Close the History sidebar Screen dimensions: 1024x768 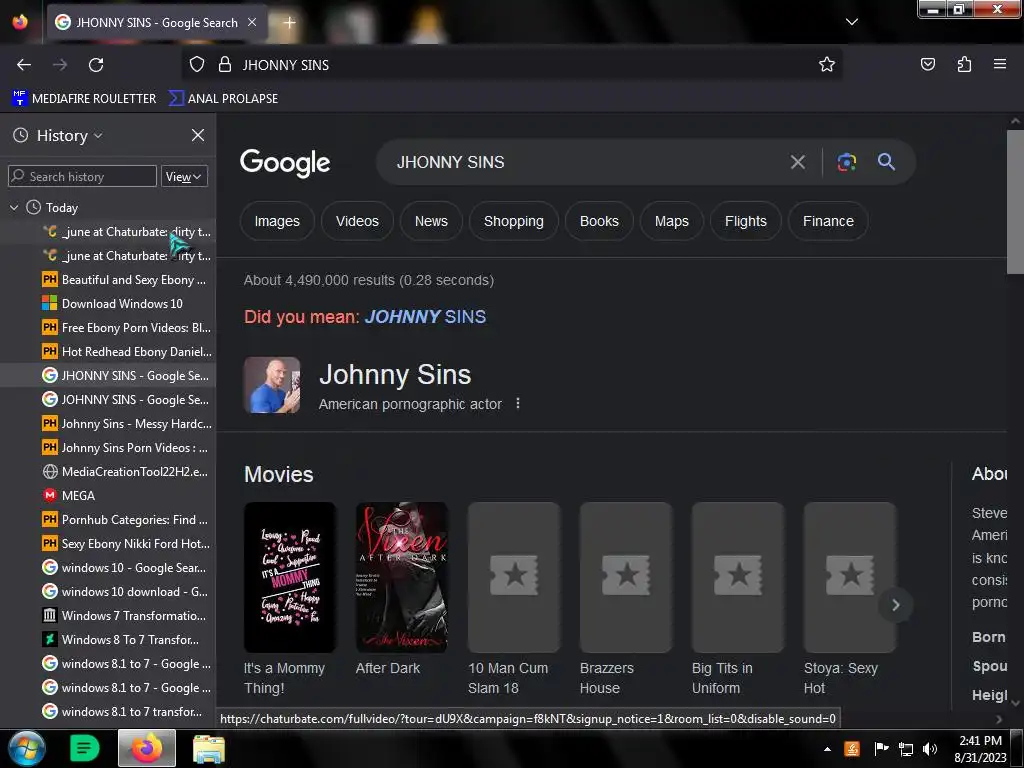pyautogui.click(x=198, y=135)
